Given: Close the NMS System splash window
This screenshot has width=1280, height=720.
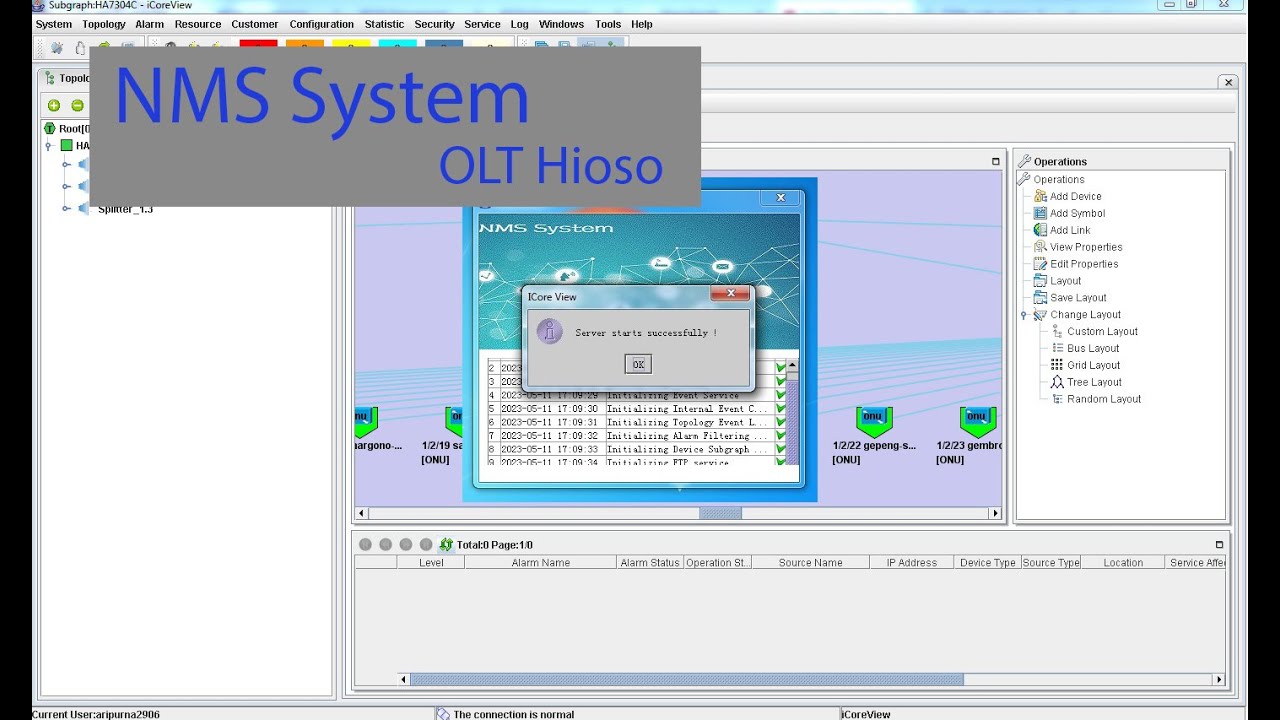Looking at the screenshot, I should (781, 198).
